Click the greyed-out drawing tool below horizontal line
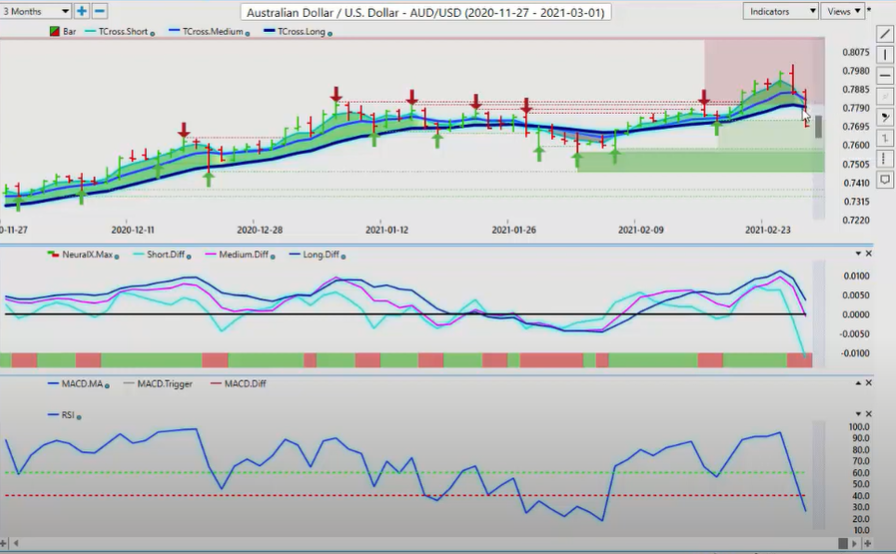Viewport: 896px width, 554px height. coord(885,96)
